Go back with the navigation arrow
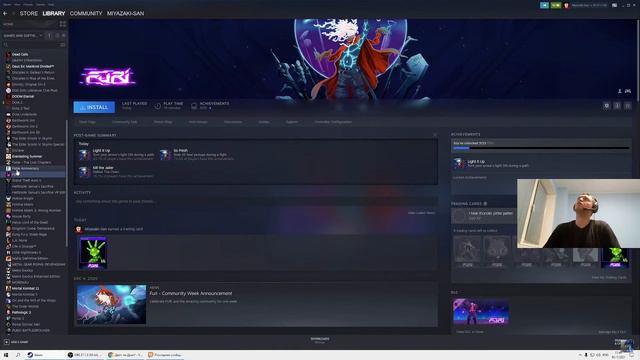This screenshot has height=360, width=640. [x=5, y=13]
